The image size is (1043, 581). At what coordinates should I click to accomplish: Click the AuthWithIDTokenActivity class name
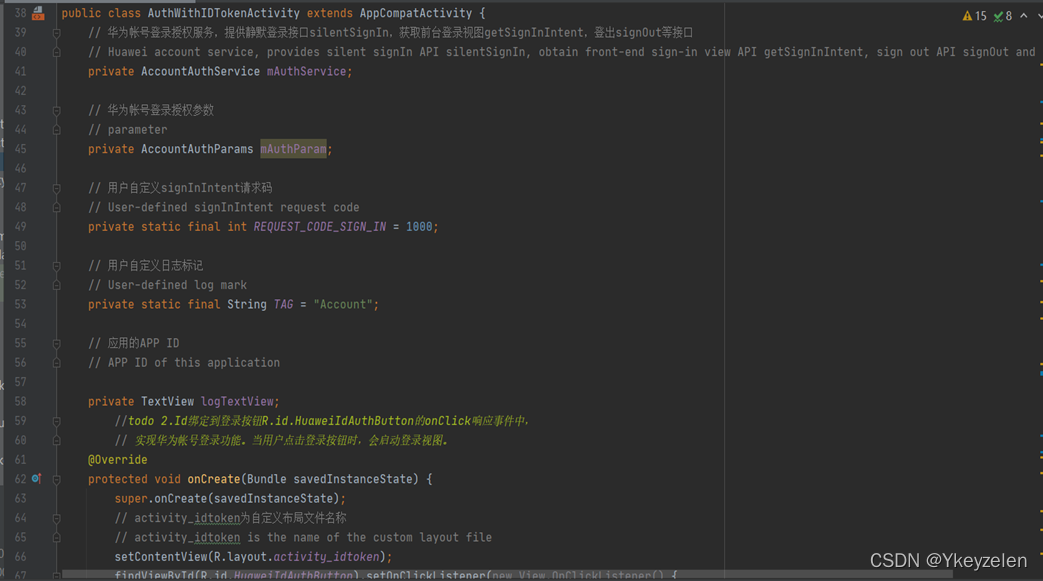pos(224,13)
